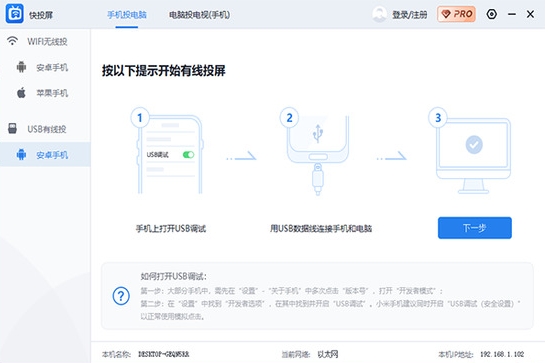Viewport: 549px width, 363px height.
Task: Click the 以太网 network status text
Action: [x=328, y=354]
